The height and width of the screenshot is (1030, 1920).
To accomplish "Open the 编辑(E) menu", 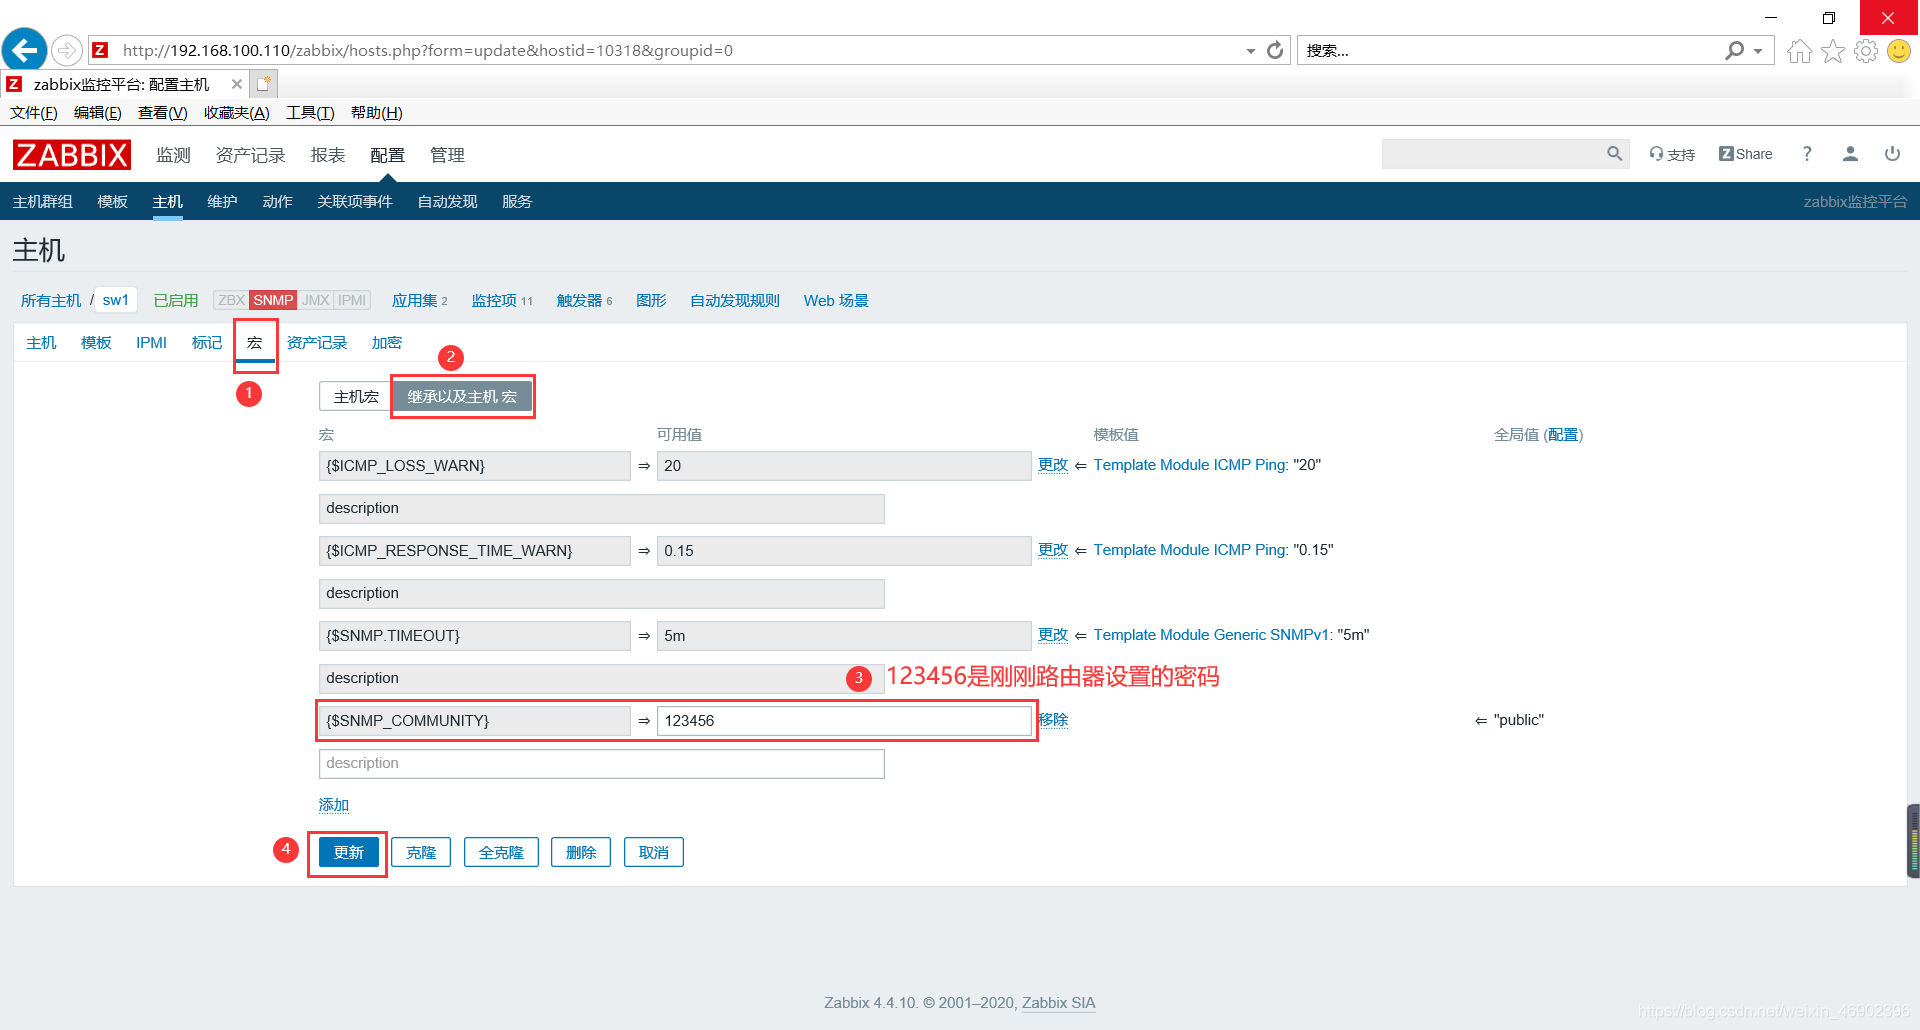I will point(98,113).
